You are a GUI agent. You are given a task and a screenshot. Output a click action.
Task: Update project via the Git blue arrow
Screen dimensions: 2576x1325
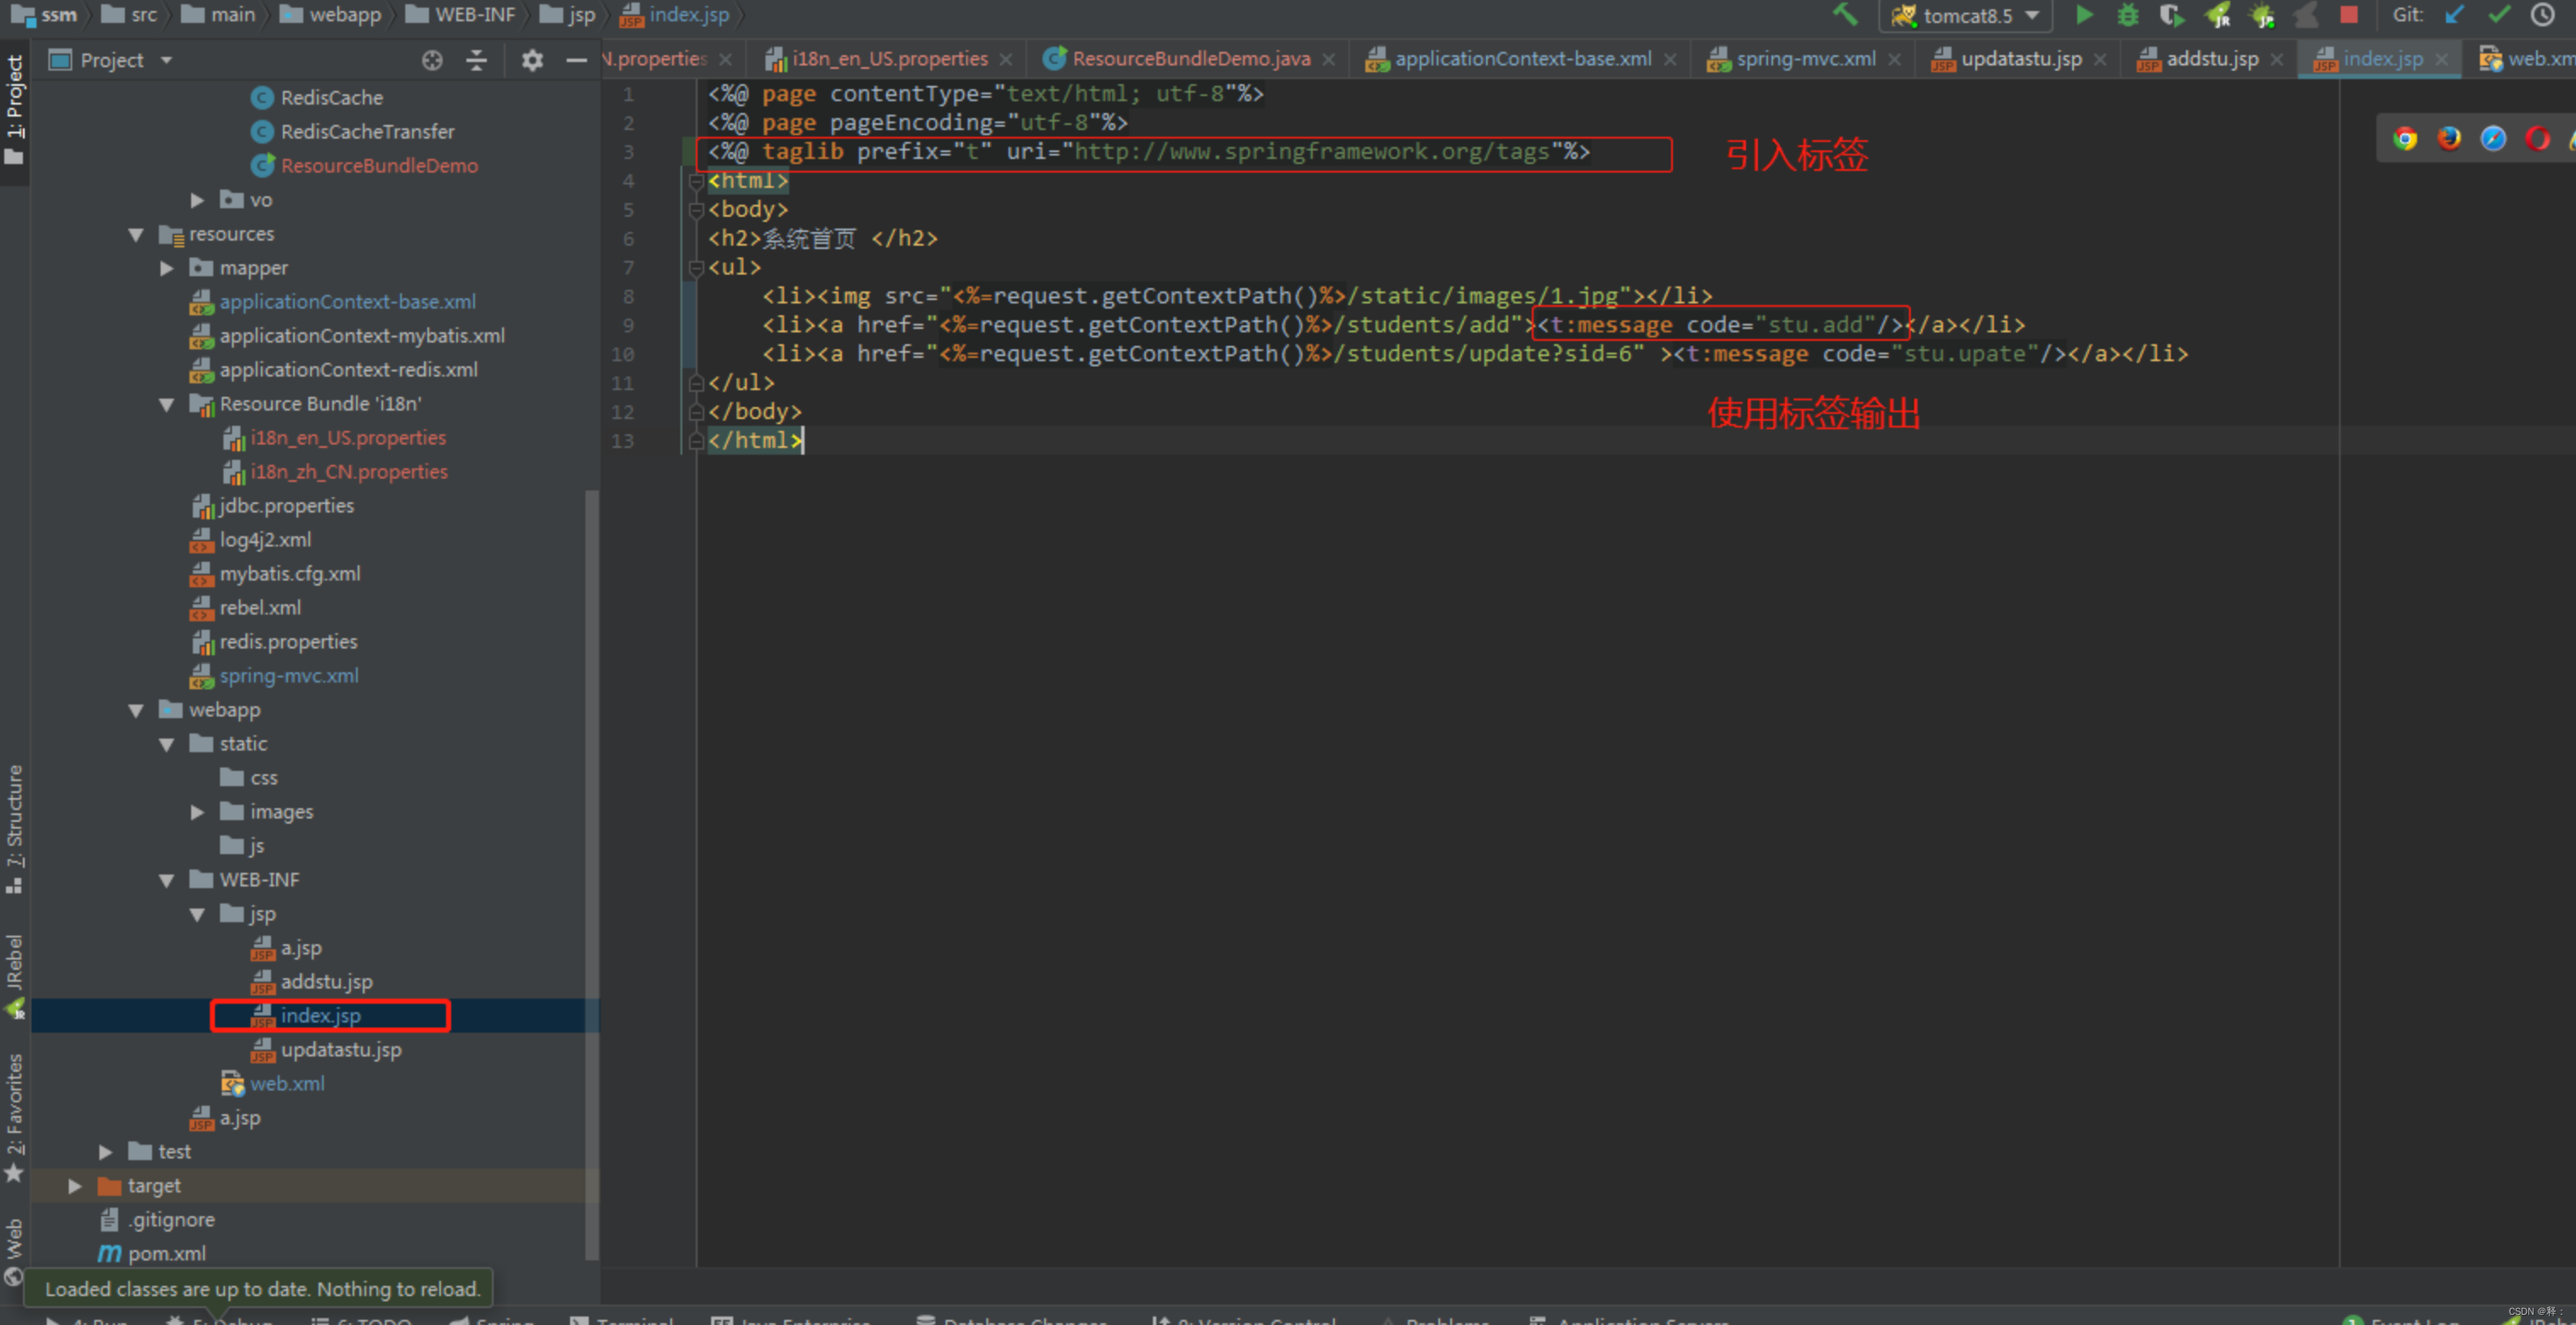2454,15
